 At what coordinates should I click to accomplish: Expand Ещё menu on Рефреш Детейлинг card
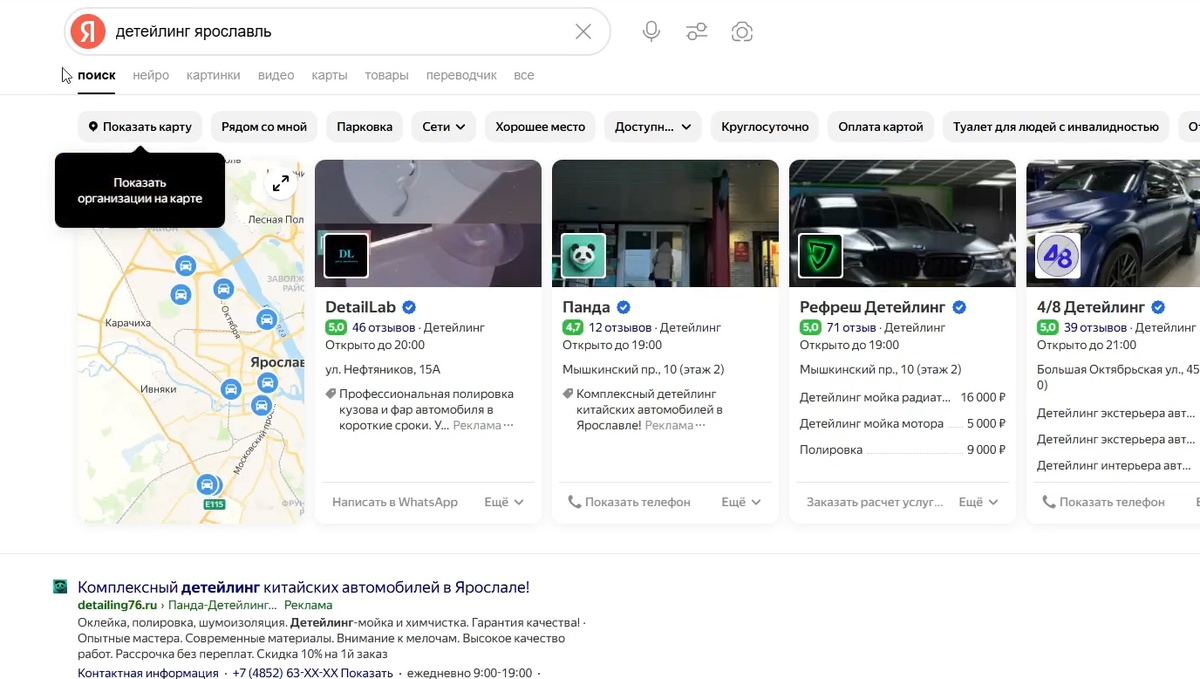978,502
